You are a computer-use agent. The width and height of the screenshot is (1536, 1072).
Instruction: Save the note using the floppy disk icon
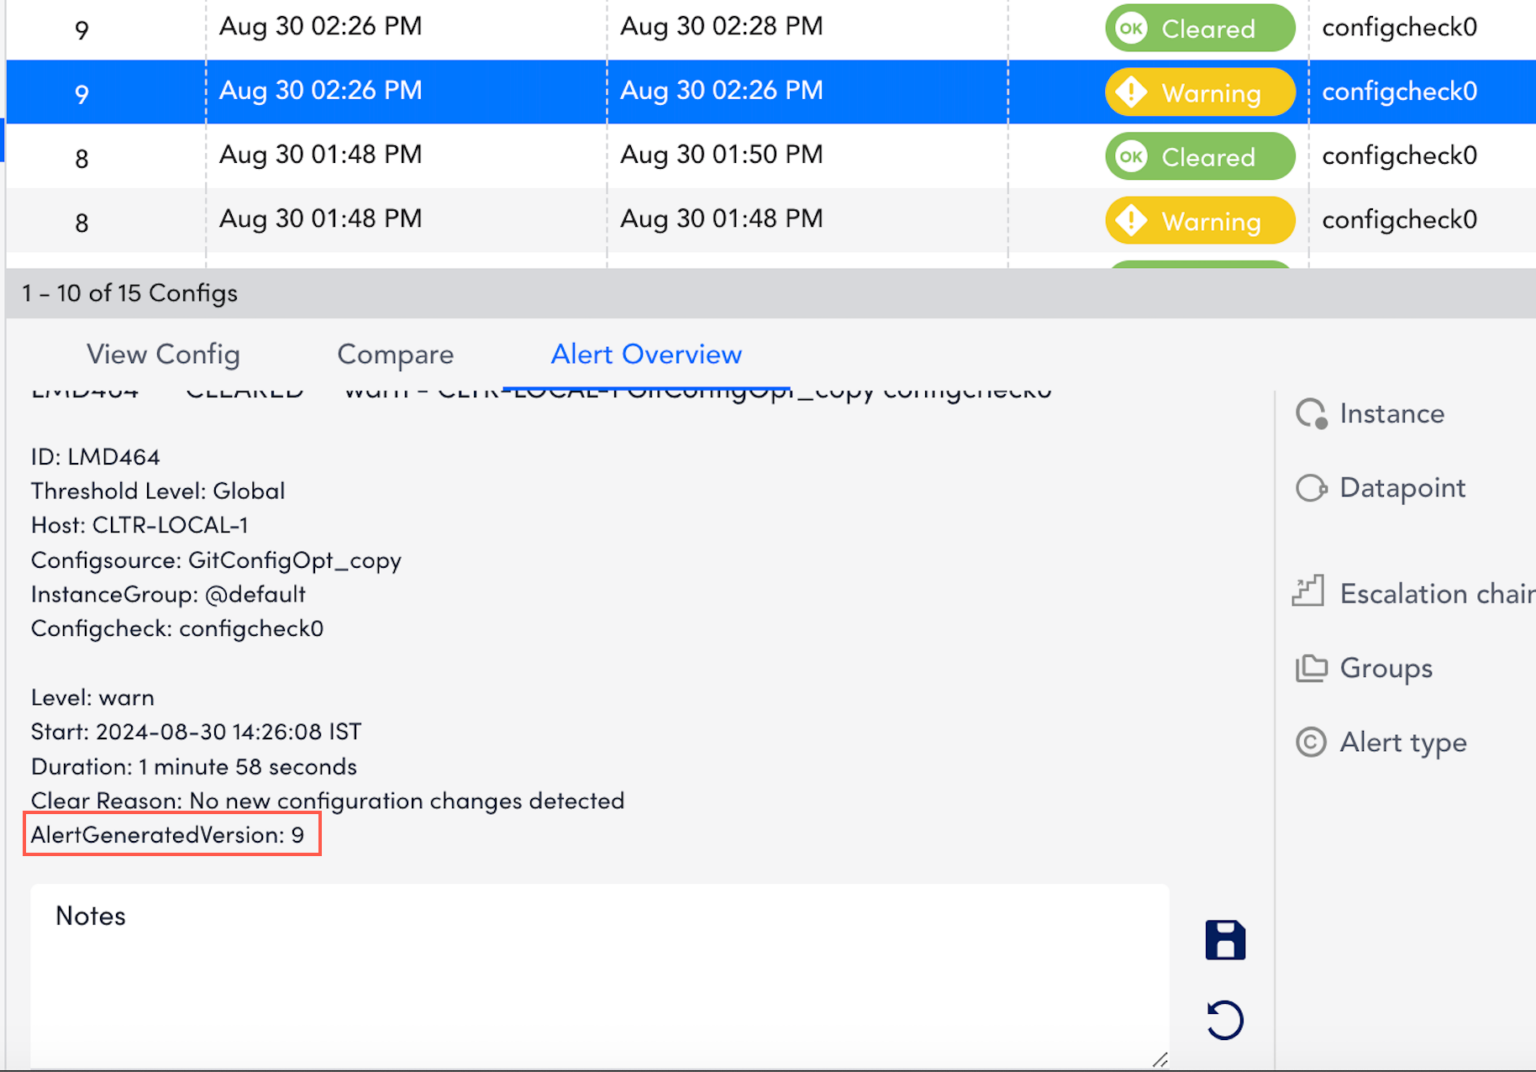(x=1224, y=940)
